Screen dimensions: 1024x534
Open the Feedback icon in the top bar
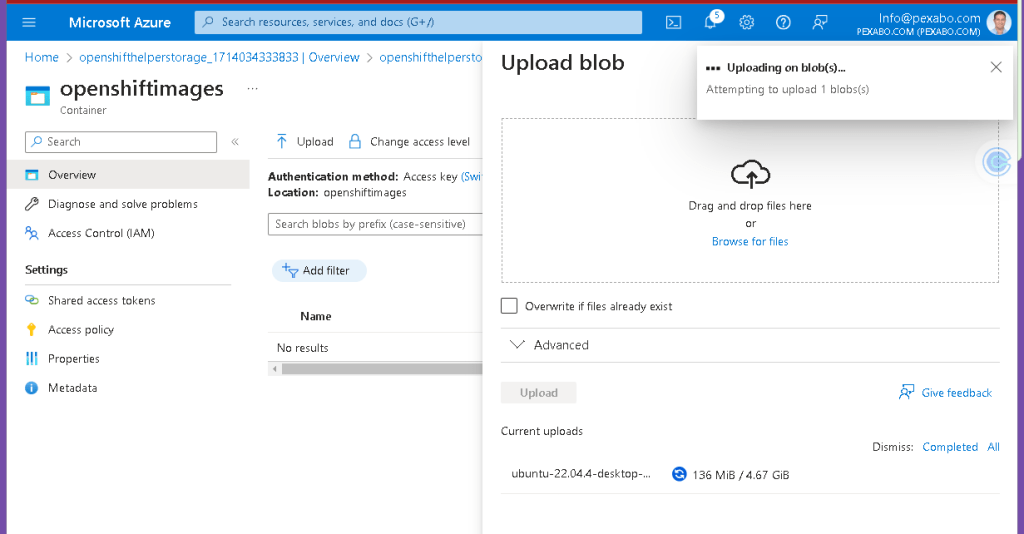820,22
